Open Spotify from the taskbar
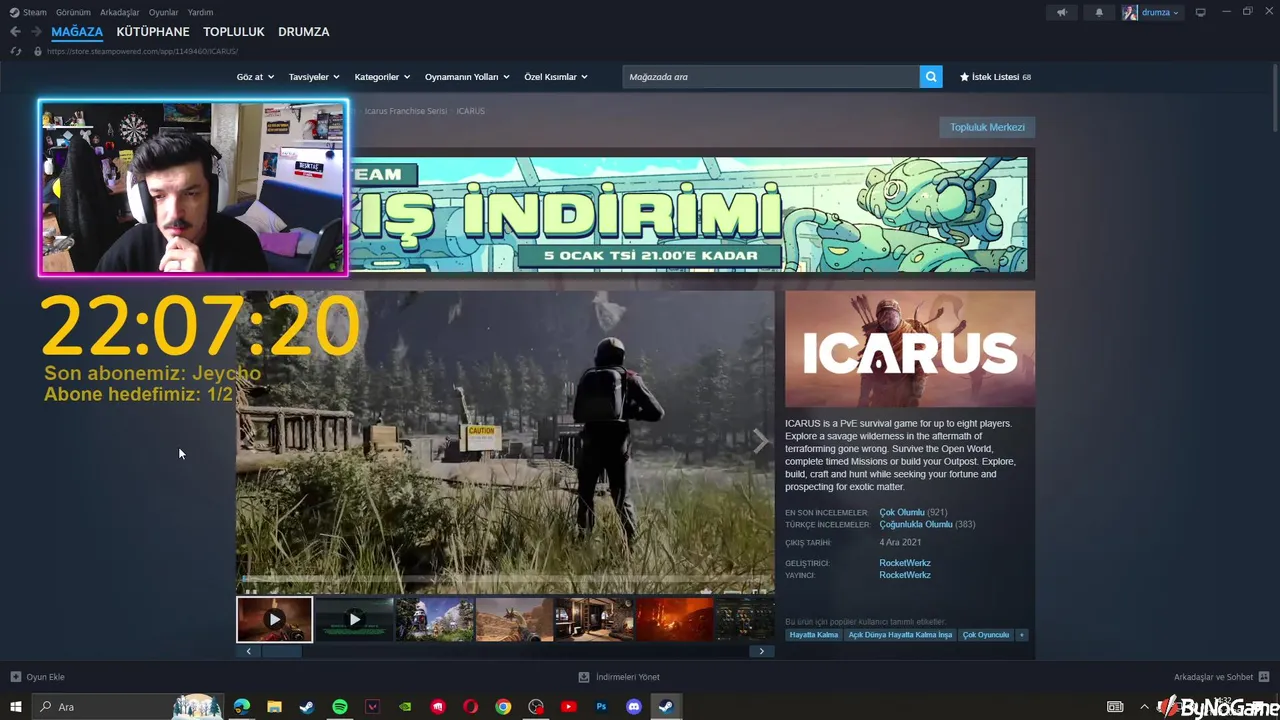The image size is (1280, 720). click(340, 707)
